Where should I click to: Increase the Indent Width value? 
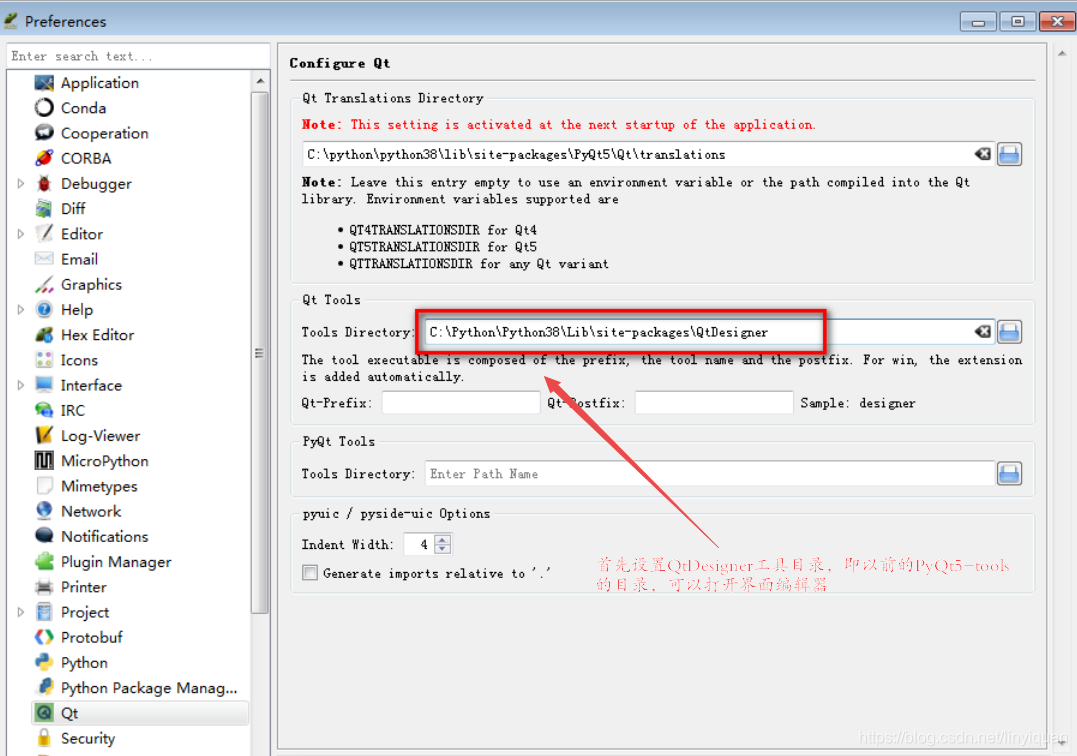(x=443, y=540)
